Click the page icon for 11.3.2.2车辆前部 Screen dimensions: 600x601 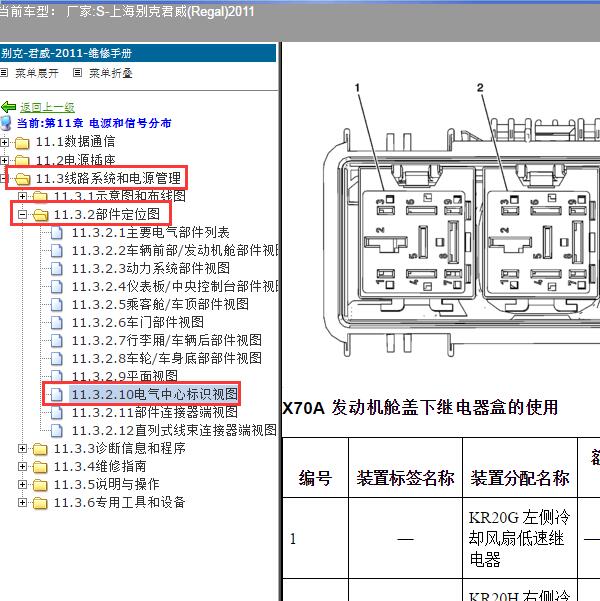coord(57,251)
